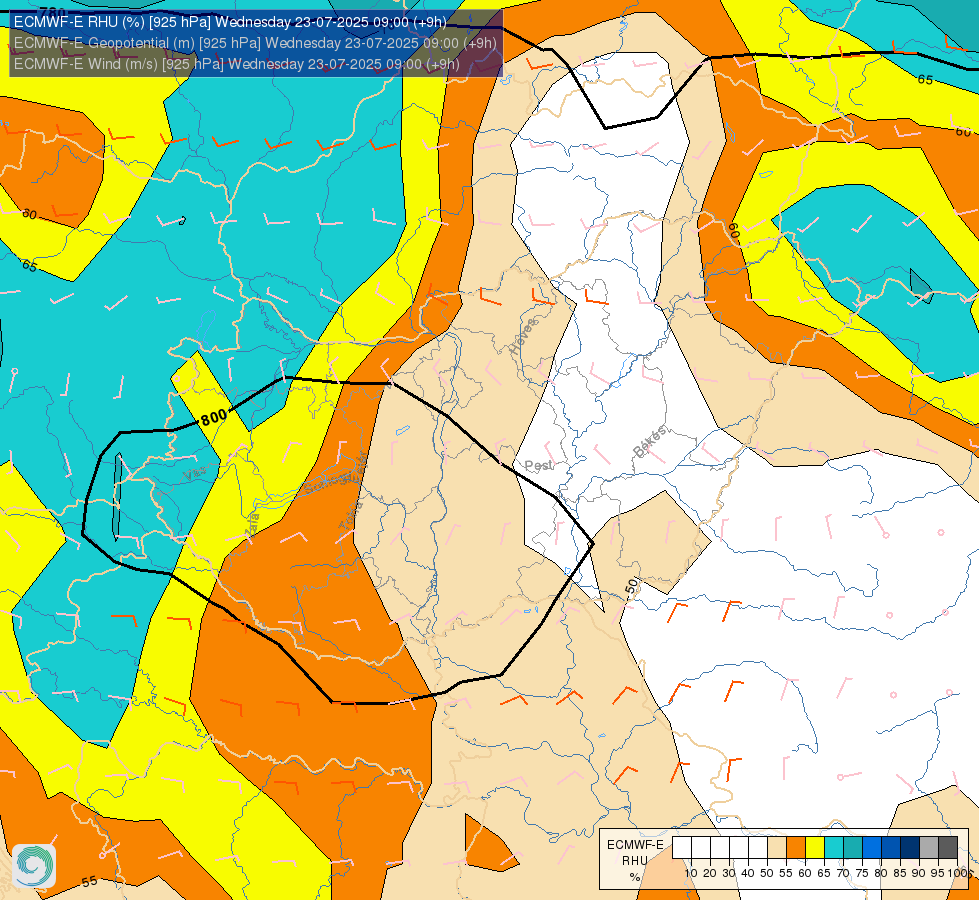Viewport: 979px width, 900px height.
Task: Click the legend title ECMWF-E RHU %
Action: point(636,860)
